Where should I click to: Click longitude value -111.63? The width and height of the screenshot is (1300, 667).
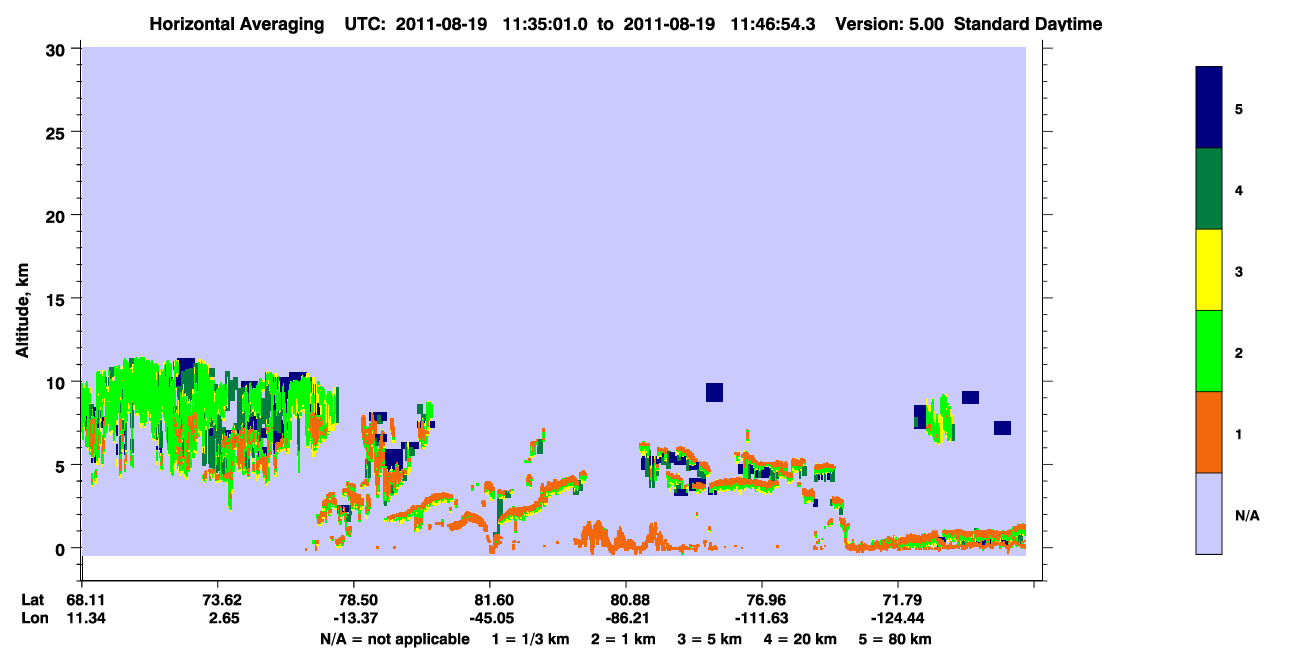point(762,619)
